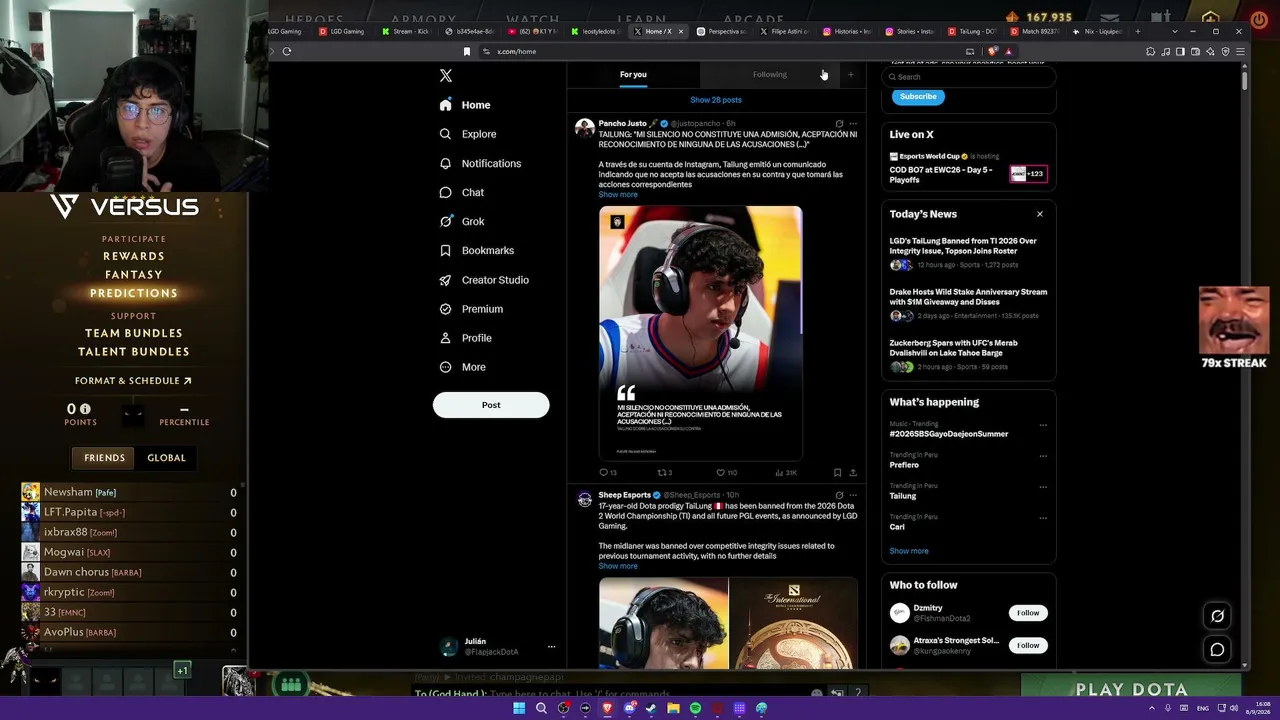
Task: Open account menu for Julián
Action: [x=551, y=646]
